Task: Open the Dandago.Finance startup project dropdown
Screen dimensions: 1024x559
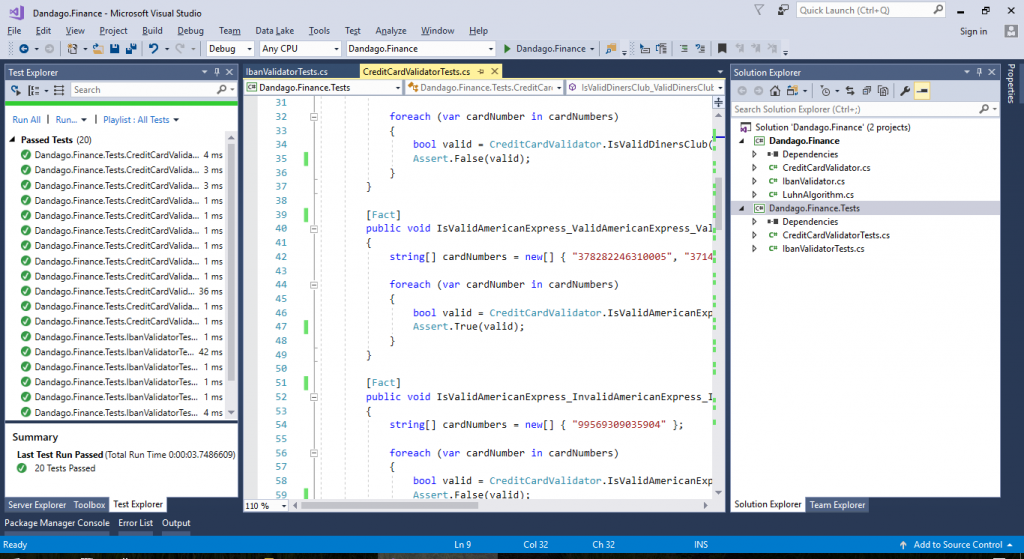Action: [421, 48]
